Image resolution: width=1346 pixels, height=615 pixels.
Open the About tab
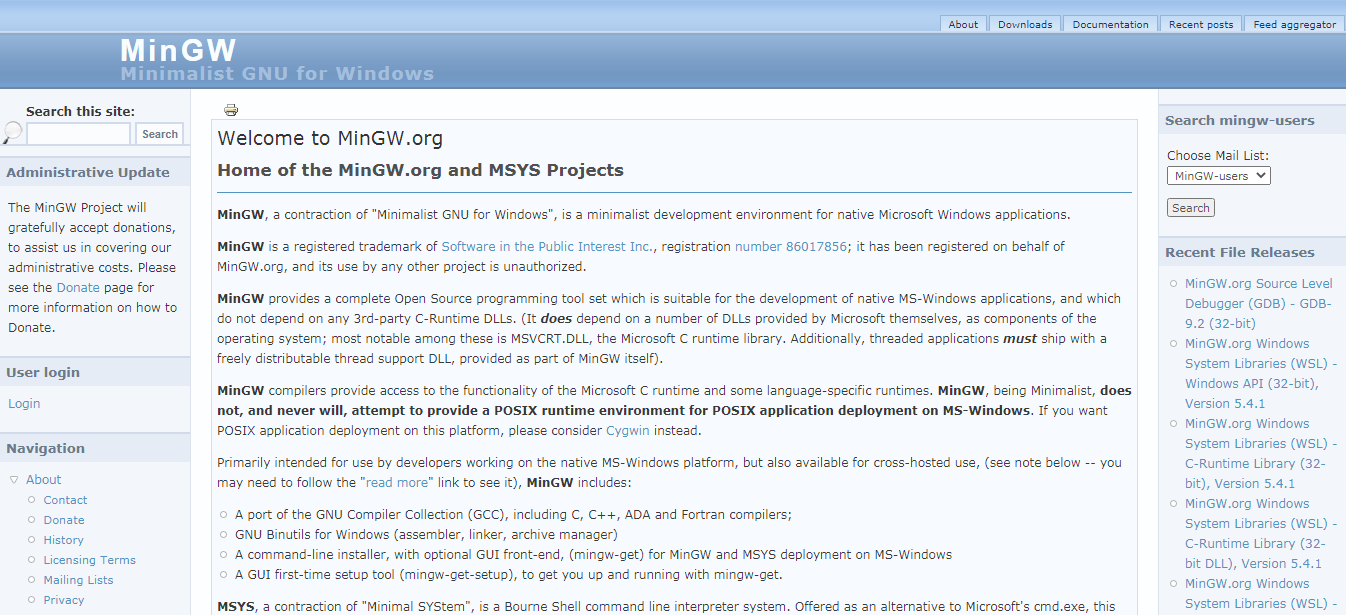(x=963, y=24)
